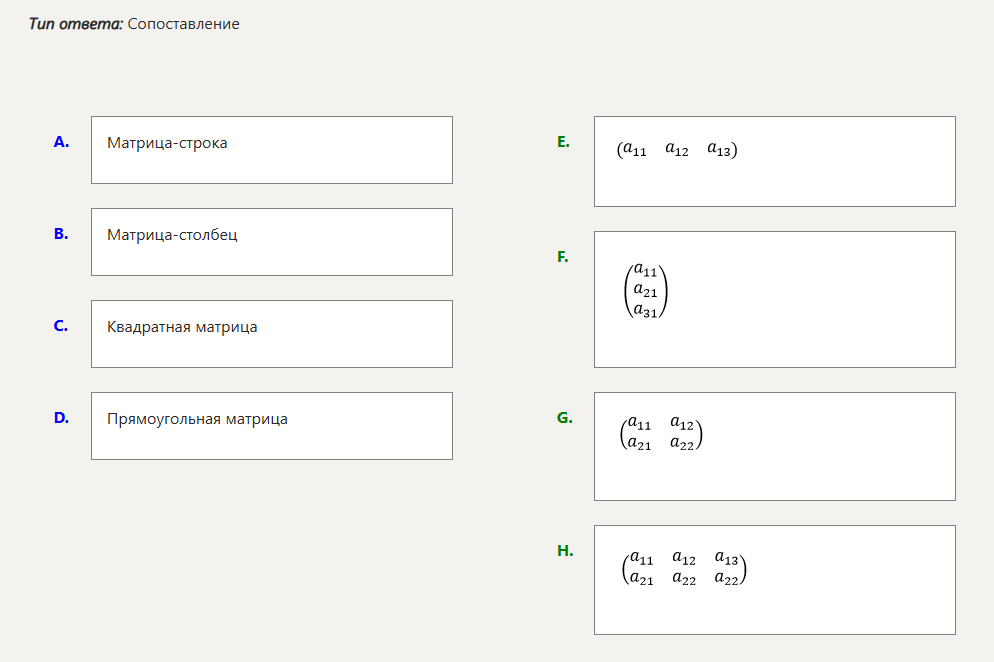Screen dimensions: 994x662
Task: Click the 'Тип ответа:' header label
Action: (x=76, y=24)
